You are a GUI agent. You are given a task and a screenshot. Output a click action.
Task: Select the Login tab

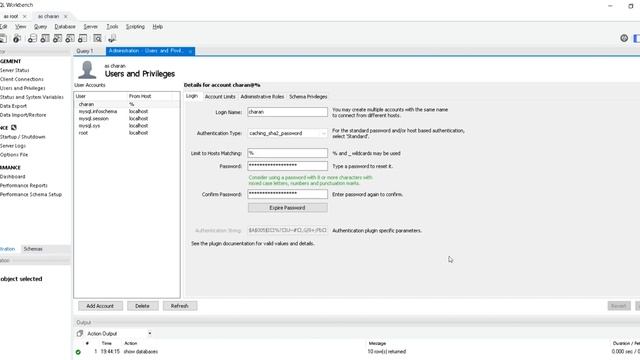click(x=192, y=96)
